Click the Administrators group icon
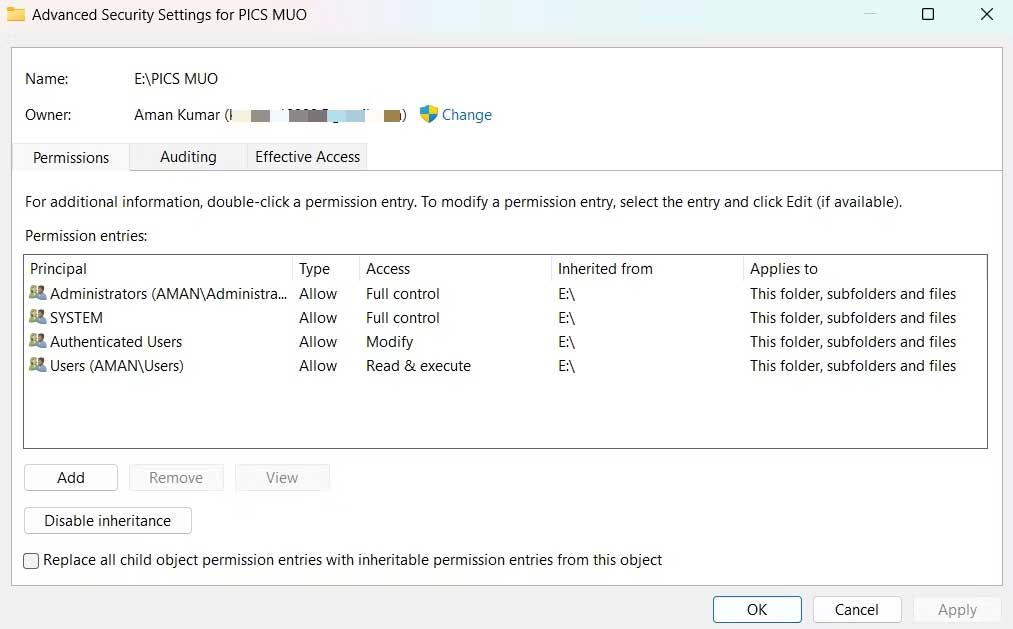 (38, 293)
